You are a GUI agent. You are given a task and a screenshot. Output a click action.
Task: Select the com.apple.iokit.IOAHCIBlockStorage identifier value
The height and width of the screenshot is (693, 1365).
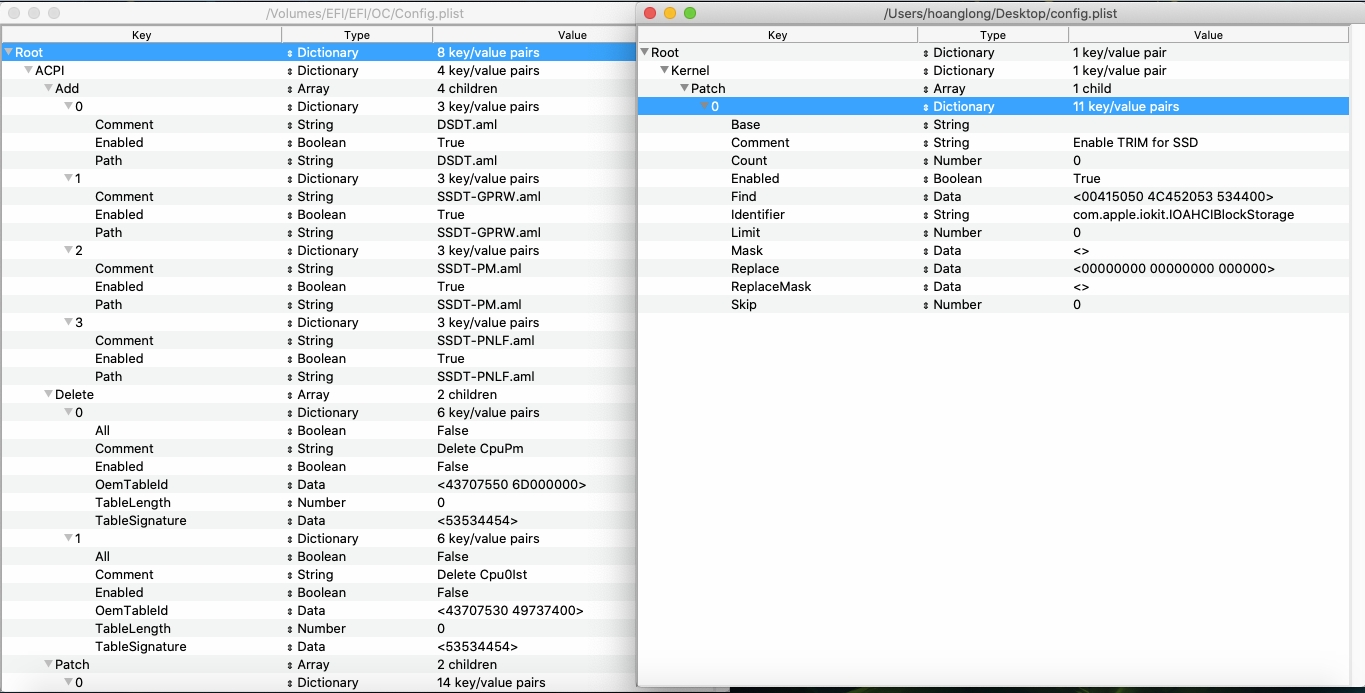point(1183,215)
